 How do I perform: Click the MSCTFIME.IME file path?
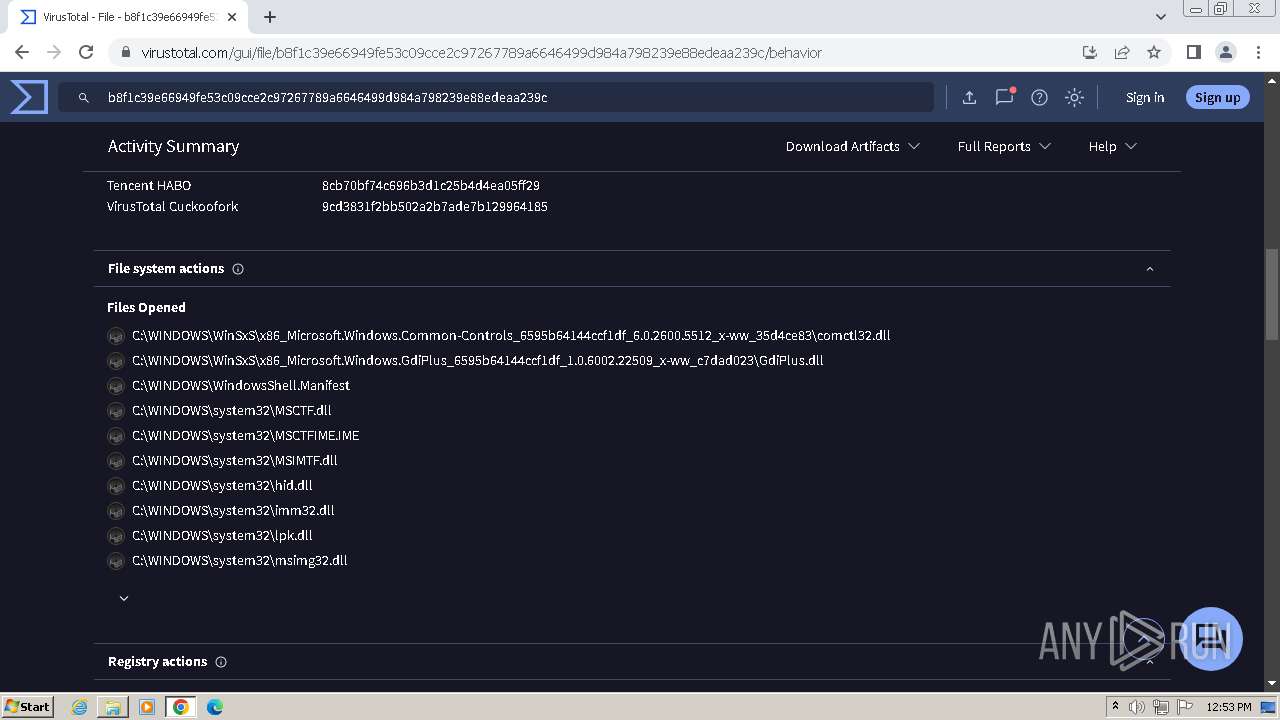[246, 436]
